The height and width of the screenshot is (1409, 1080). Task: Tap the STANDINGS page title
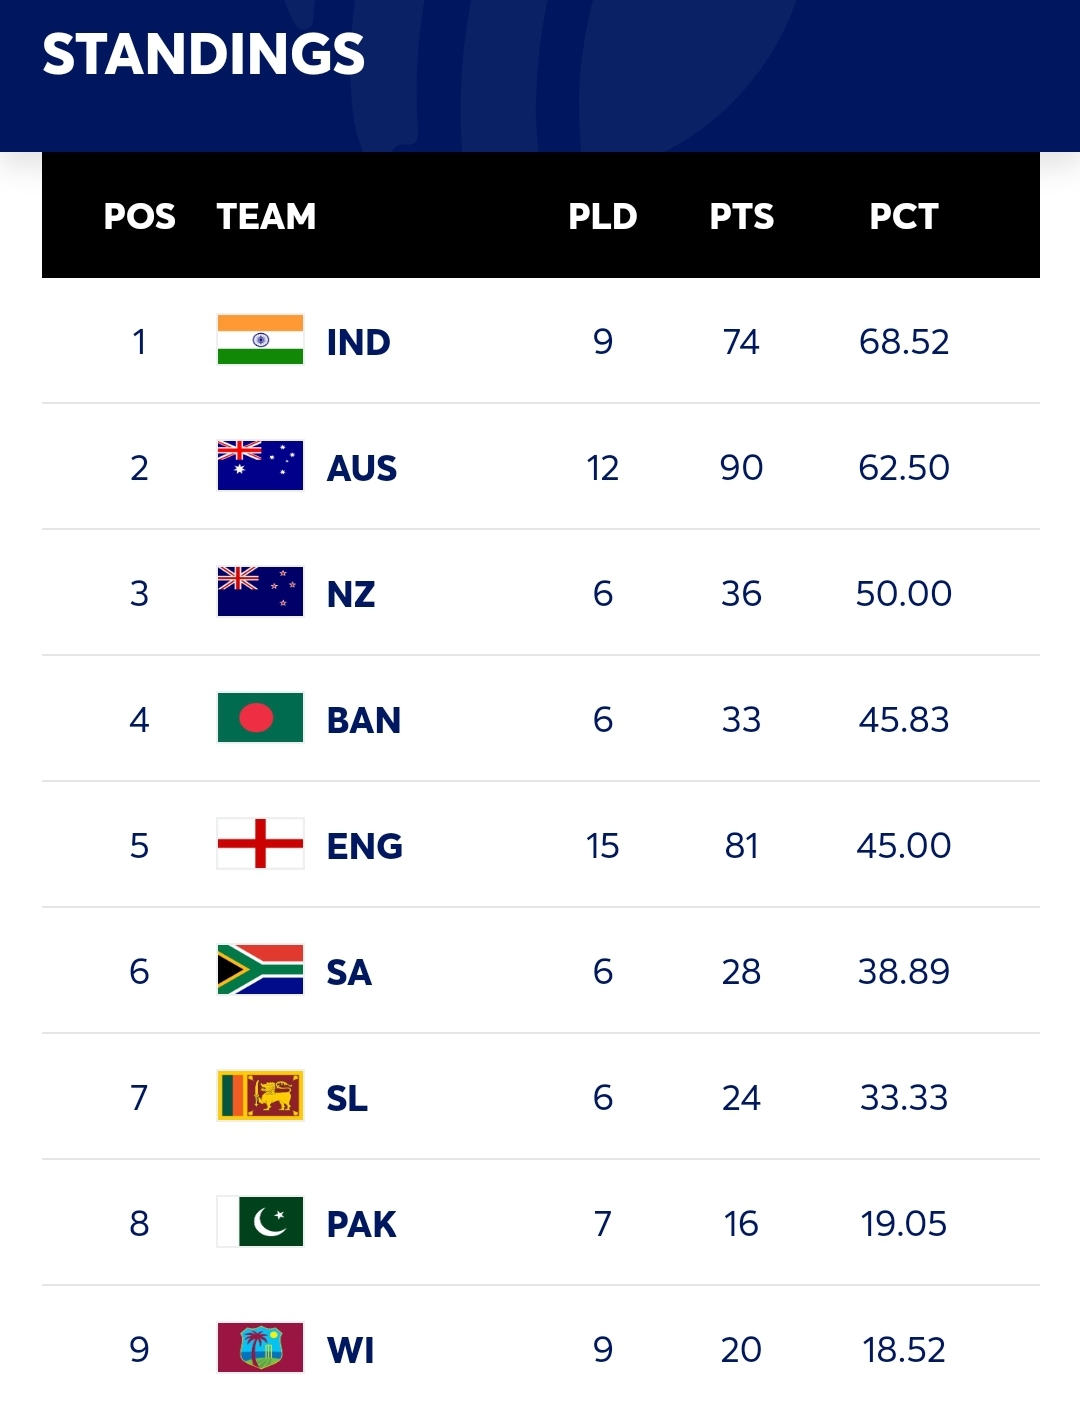coord(204,54)
